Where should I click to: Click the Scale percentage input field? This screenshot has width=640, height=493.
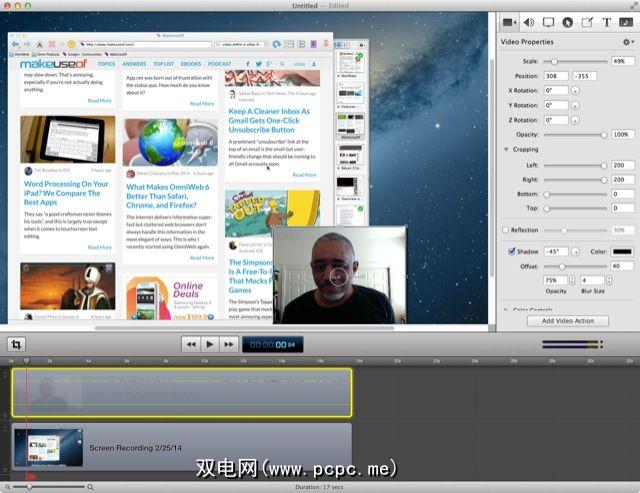(x=621, y=61)
